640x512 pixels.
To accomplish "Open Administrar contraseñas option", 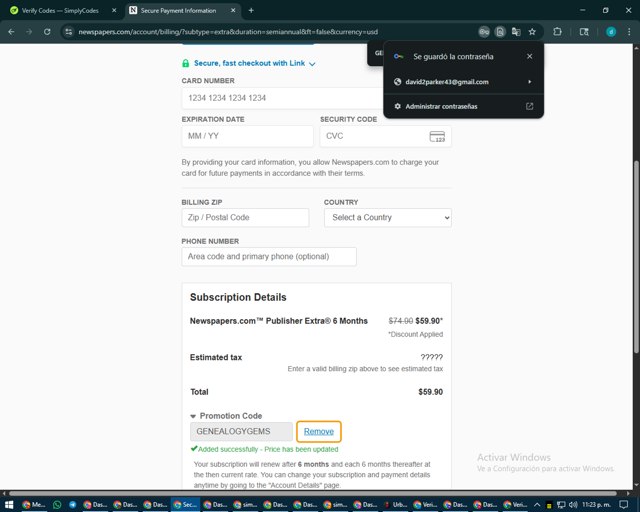I will pos(464,107).
